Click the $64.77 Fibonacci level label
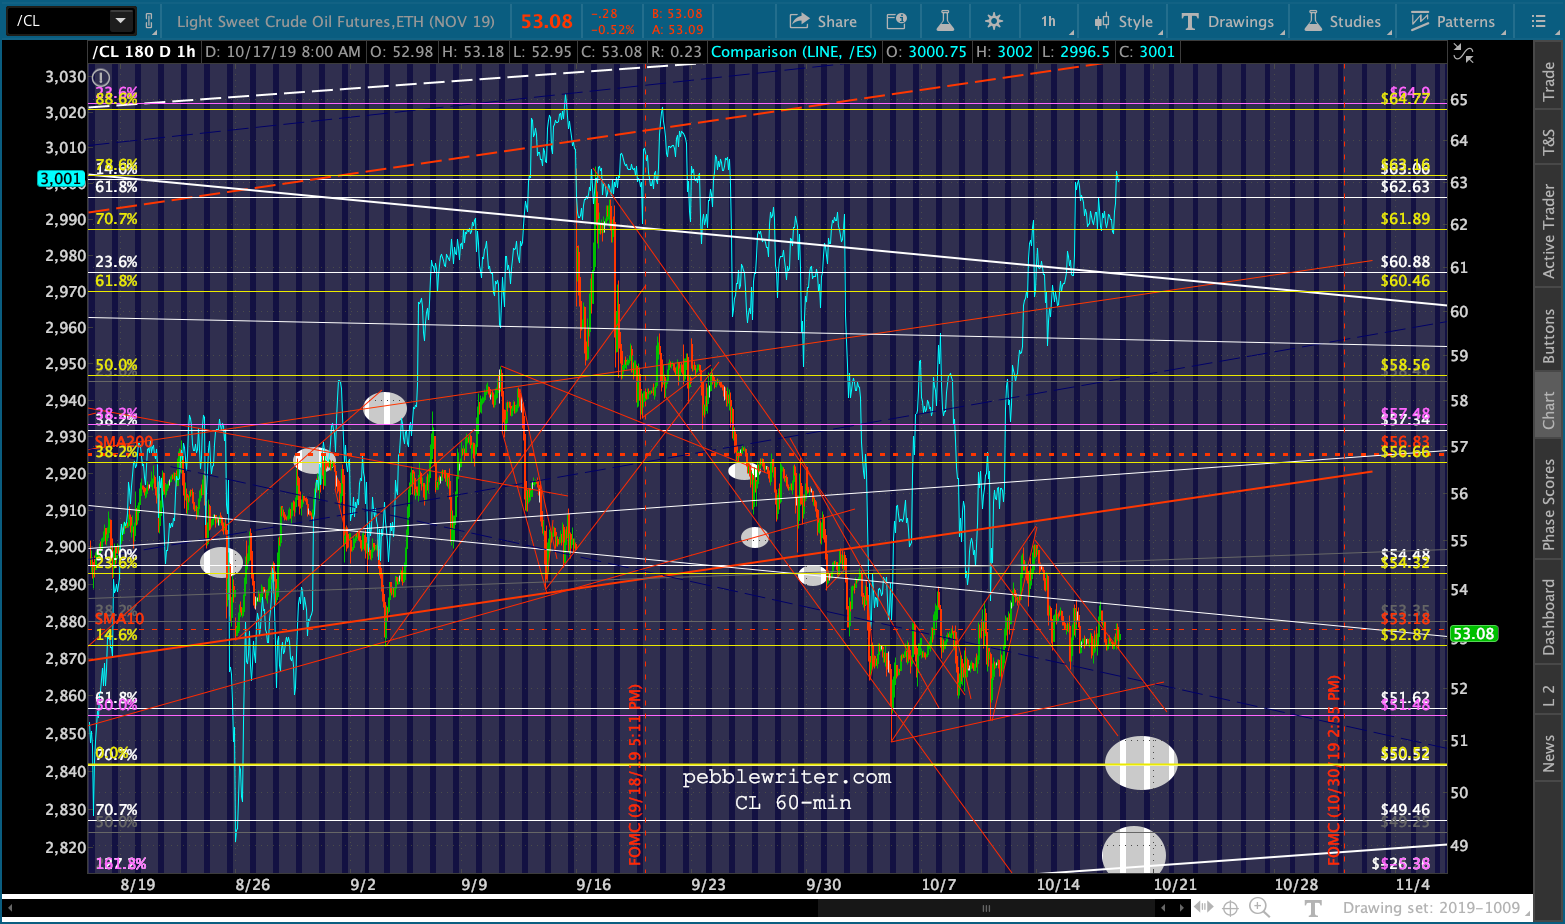This screenshot has height=924, width=1565. click(1405, 98)
